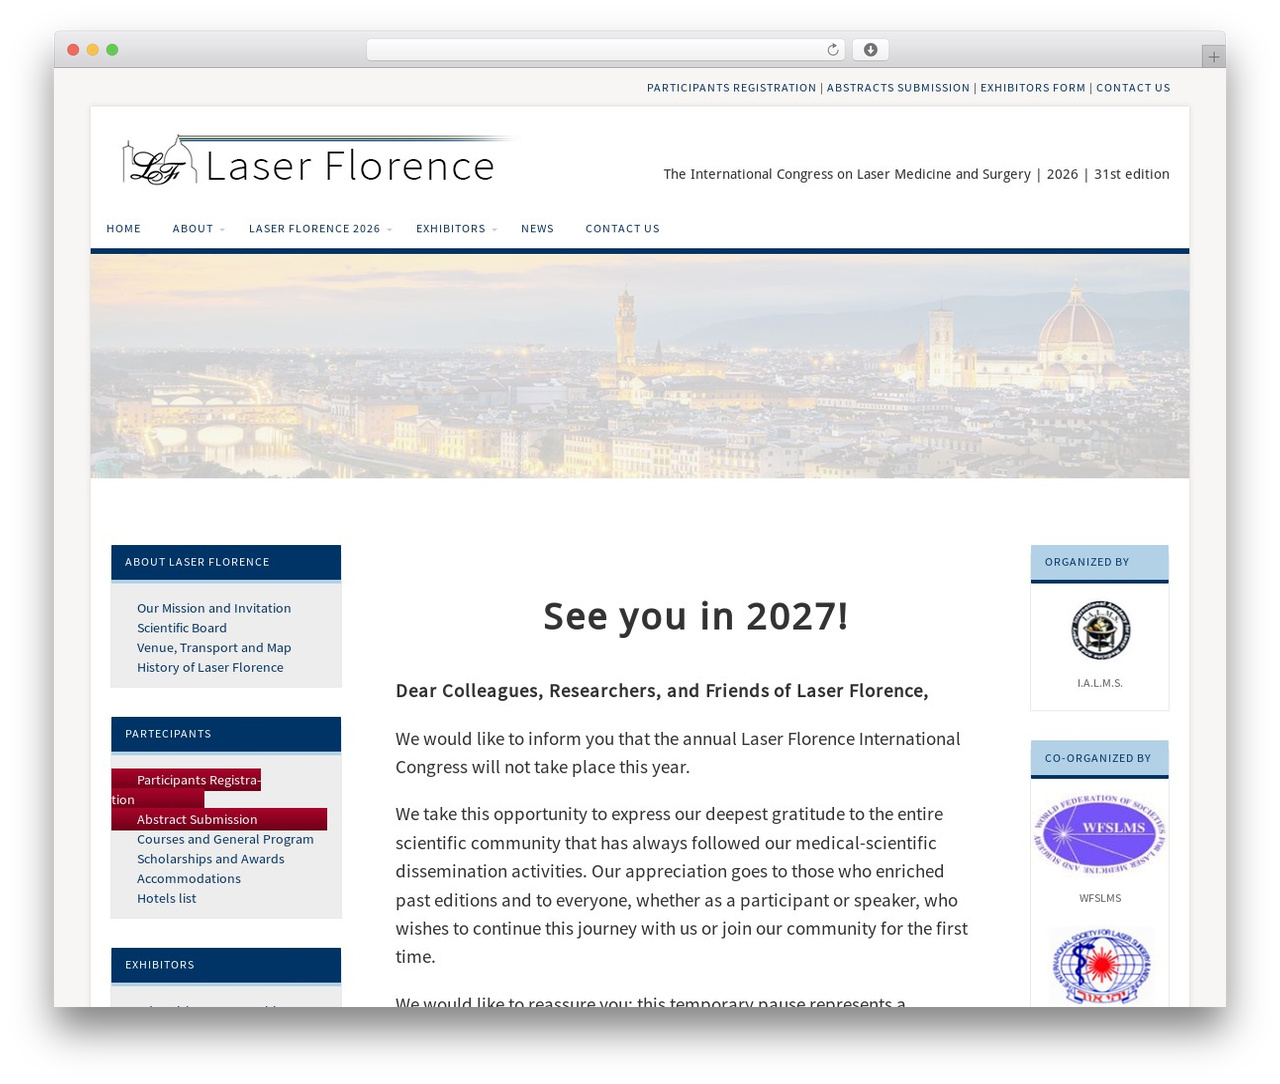
Task: Expand the Laser Florence 2026 submenu arrow
Action: [x=389, y=230]
